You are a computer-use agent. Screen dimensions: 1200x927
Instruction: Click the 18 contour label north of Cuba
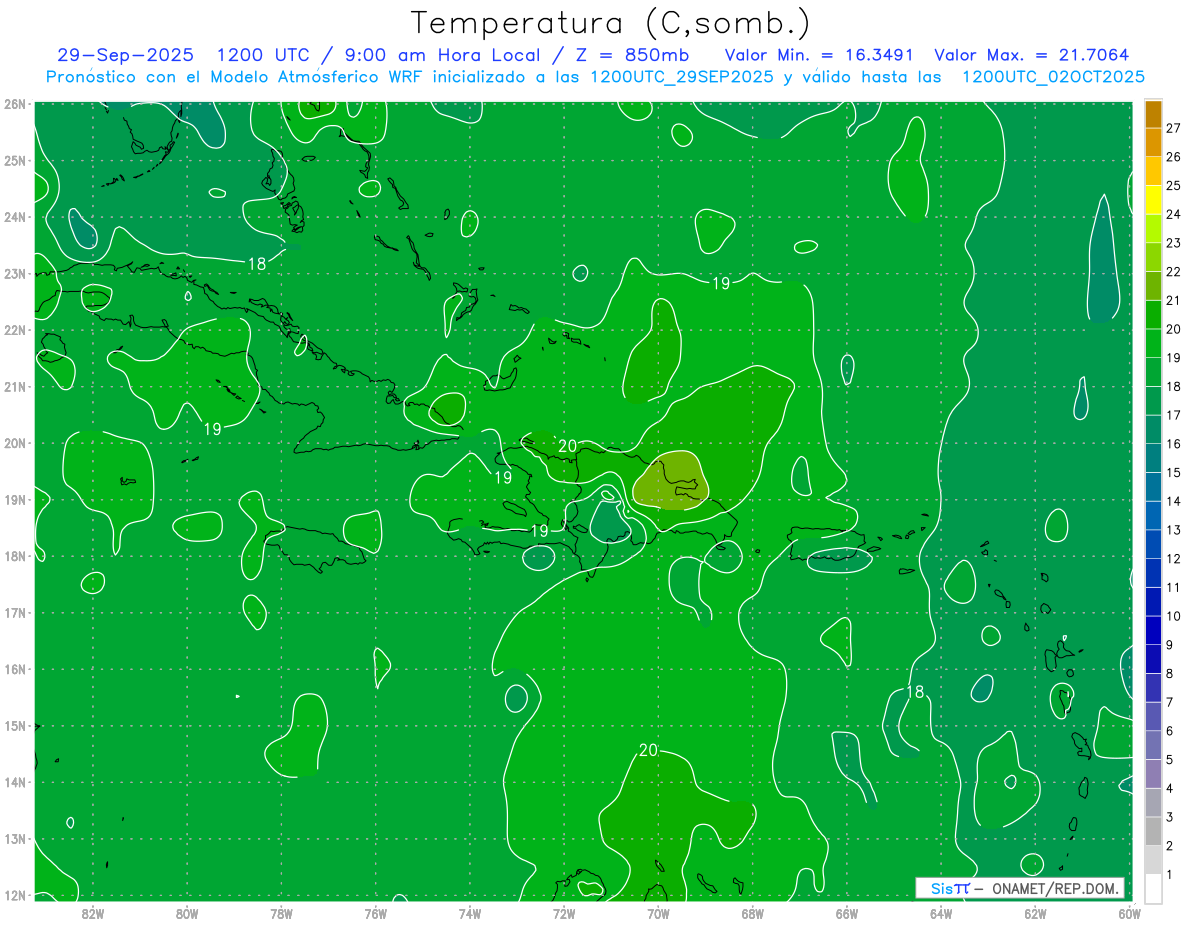click(x=257, y=264)
